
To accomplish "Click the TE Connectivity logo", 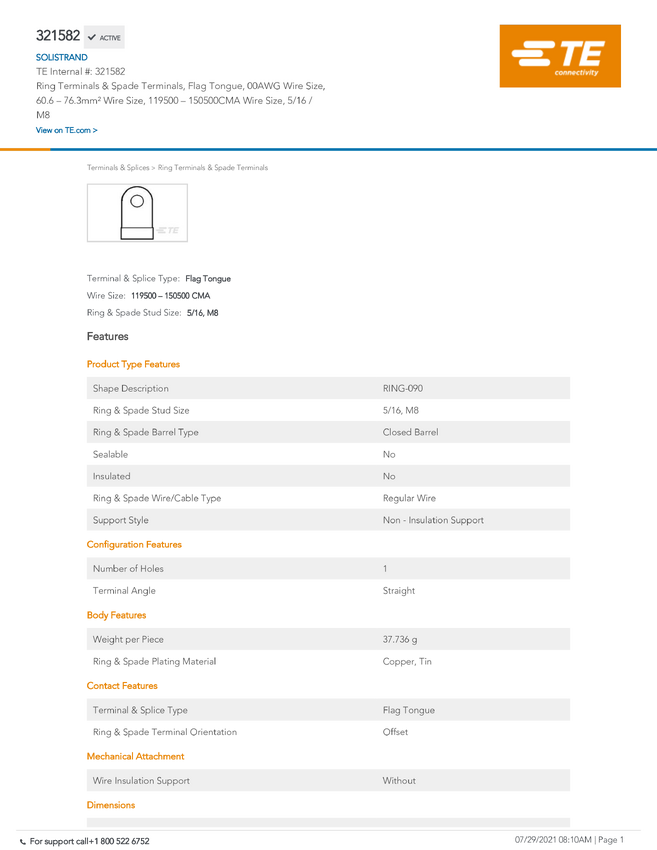I will pos(560,56).
